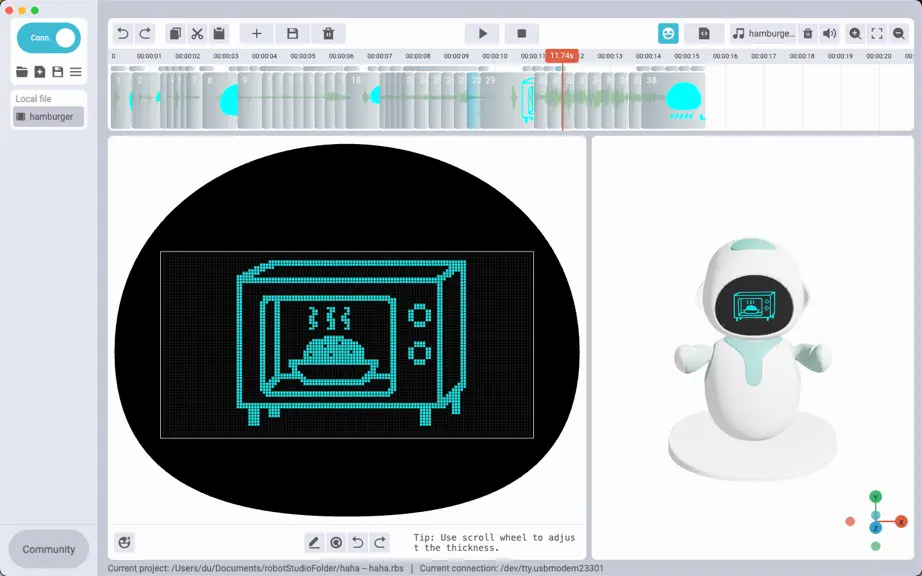Image resolution: width=922 pixels, height=576 pixels.
Task: Select timeline frame 8
Action: tap(220, 101)
